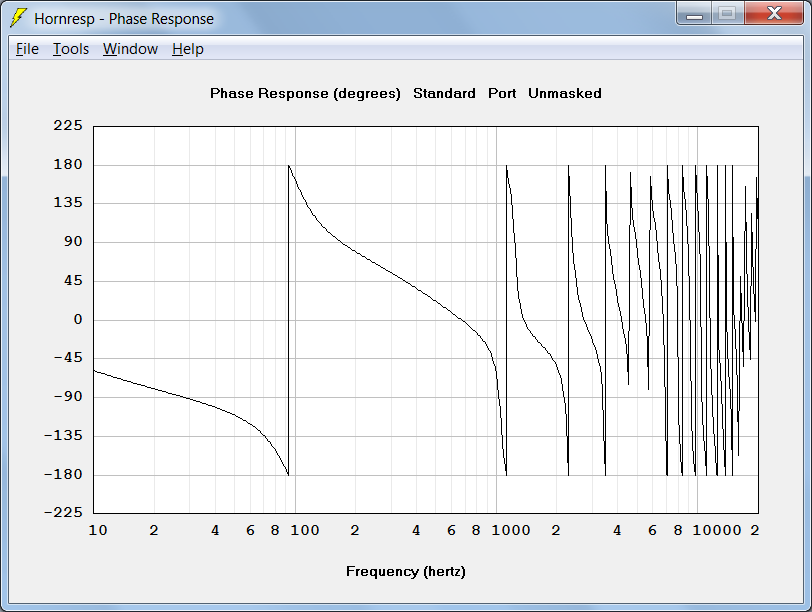
Task: Click the 'Hornresp - Phase Response' title text
Action: [124, 19]
